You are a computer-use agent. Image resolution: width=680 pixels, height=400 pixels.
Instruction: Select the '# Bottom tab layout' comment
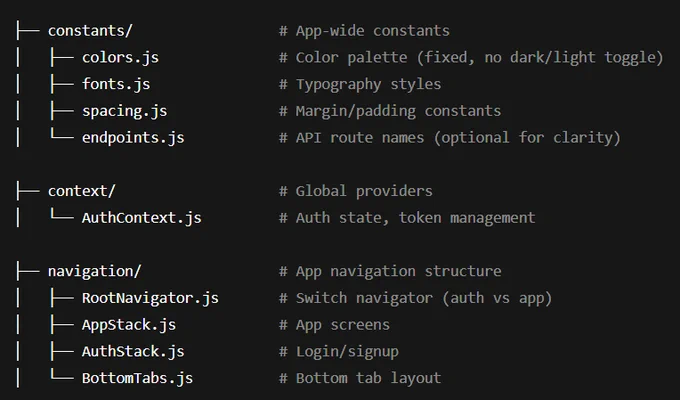[360, 378]
